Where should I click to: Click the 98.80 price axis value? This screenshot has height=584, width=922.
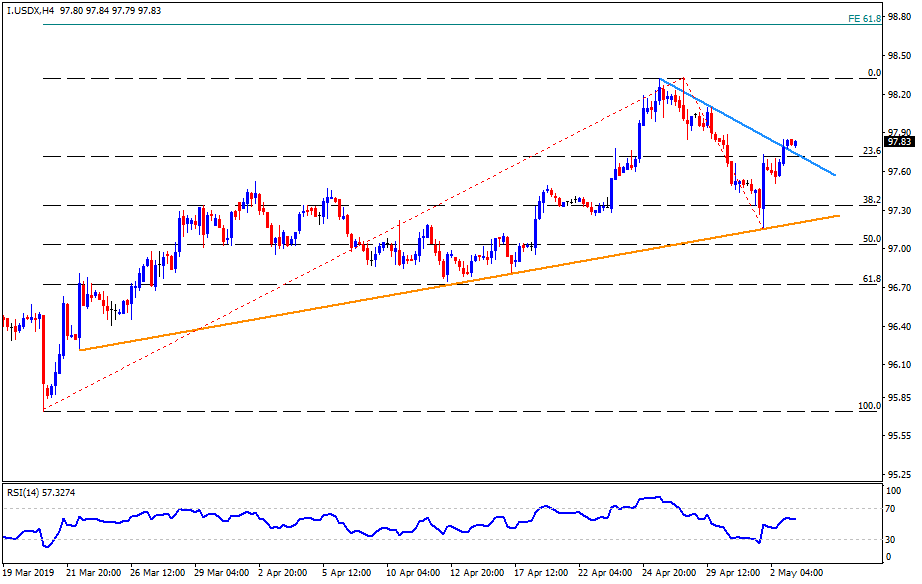(x=899, y=17)
